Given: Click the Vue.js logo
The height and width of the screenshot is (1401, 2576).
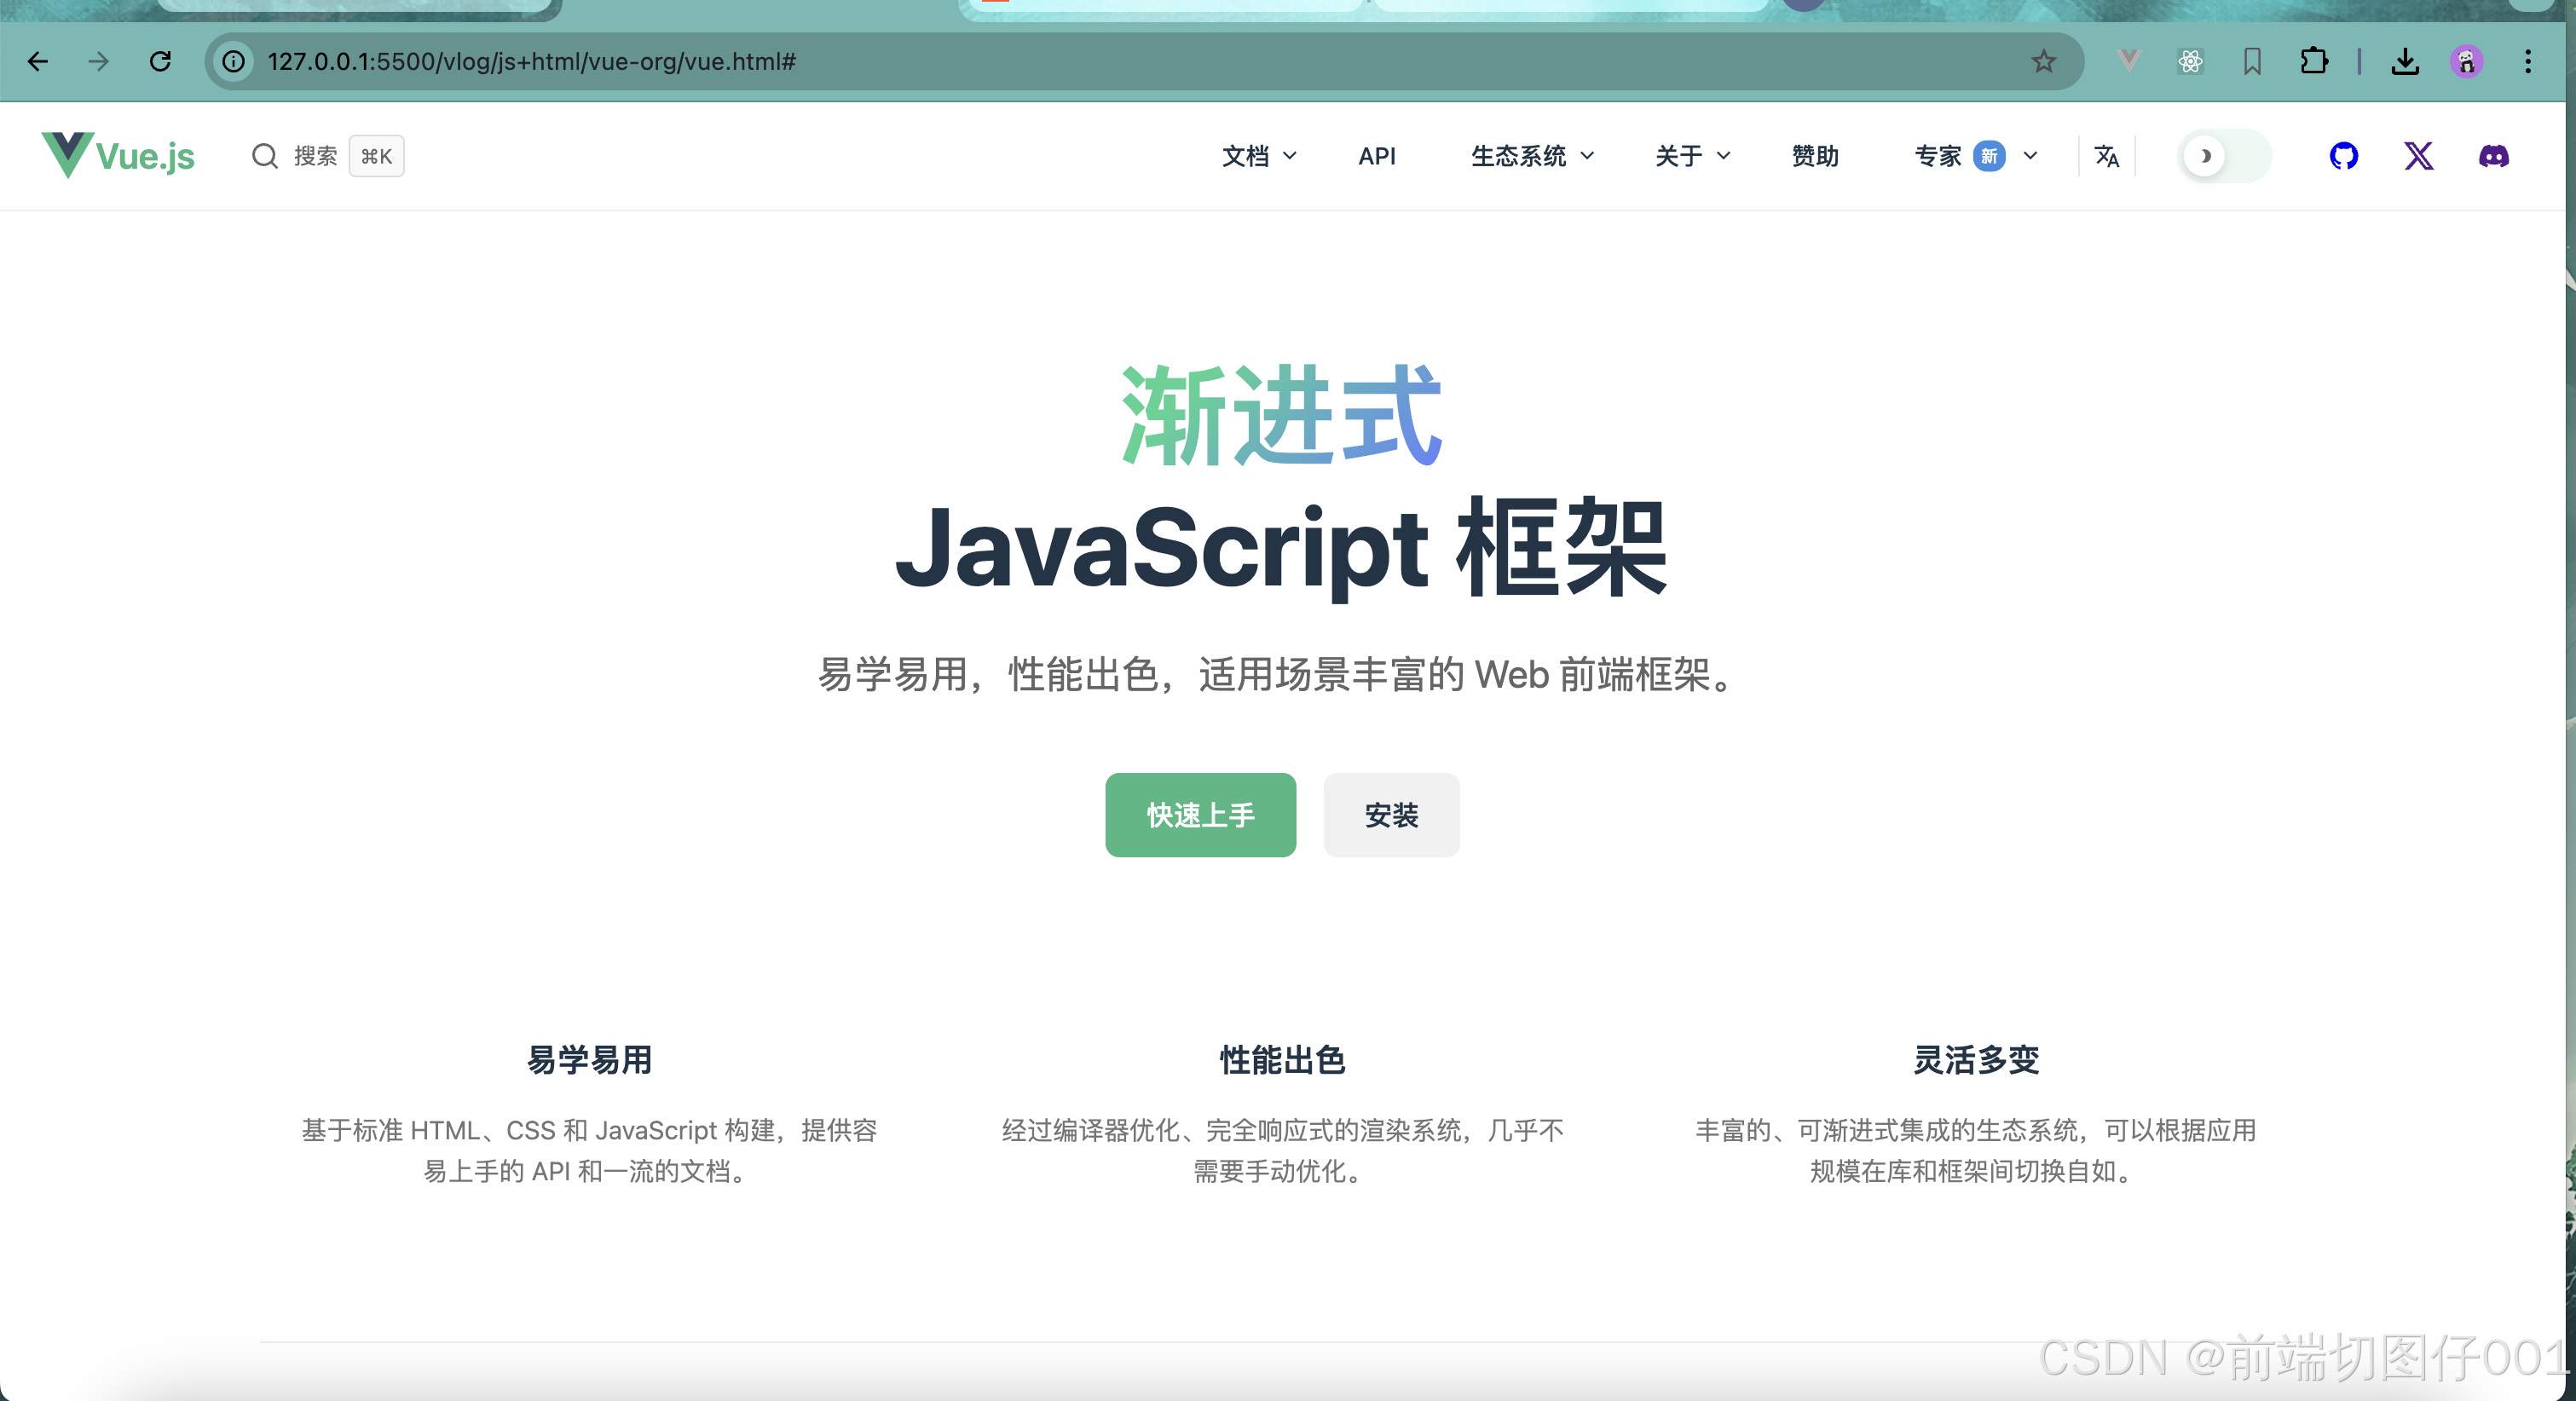Looking at the screenshot, I should 117,155.
